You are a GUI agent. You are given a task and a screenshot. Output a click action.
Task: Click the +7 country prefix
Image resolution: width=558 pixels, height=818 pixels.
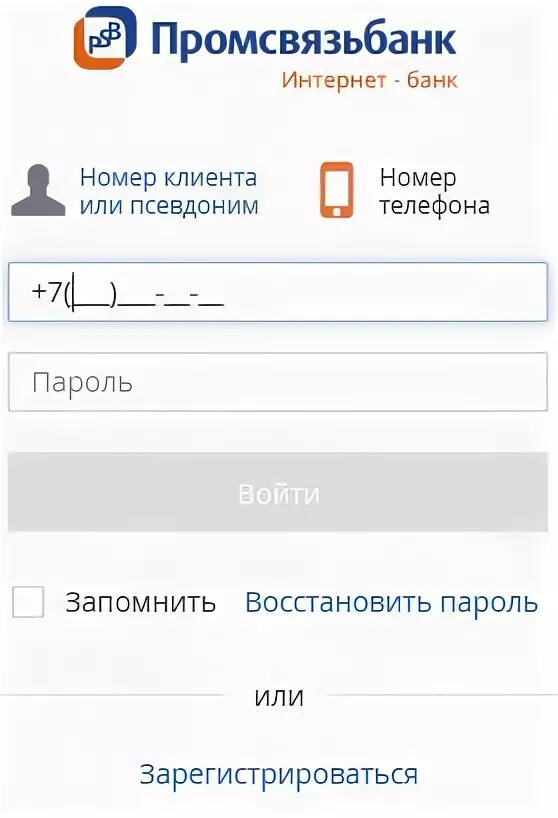[47, 291]
